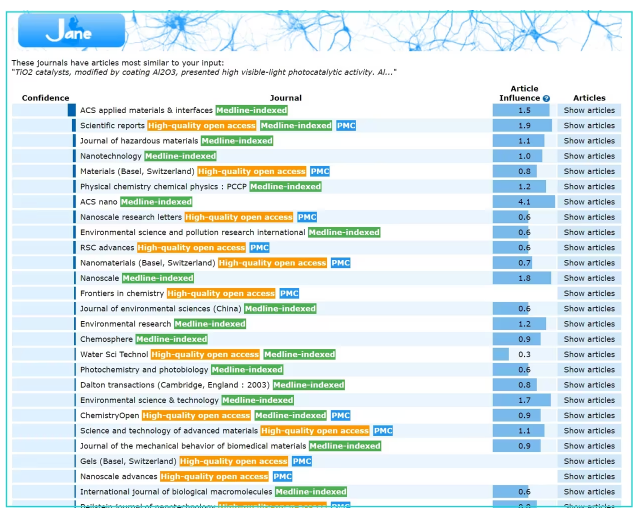The height and width of the screenshot is (516, 637).
Task: Click the Jane logo
Action: [x=72, y=31]
